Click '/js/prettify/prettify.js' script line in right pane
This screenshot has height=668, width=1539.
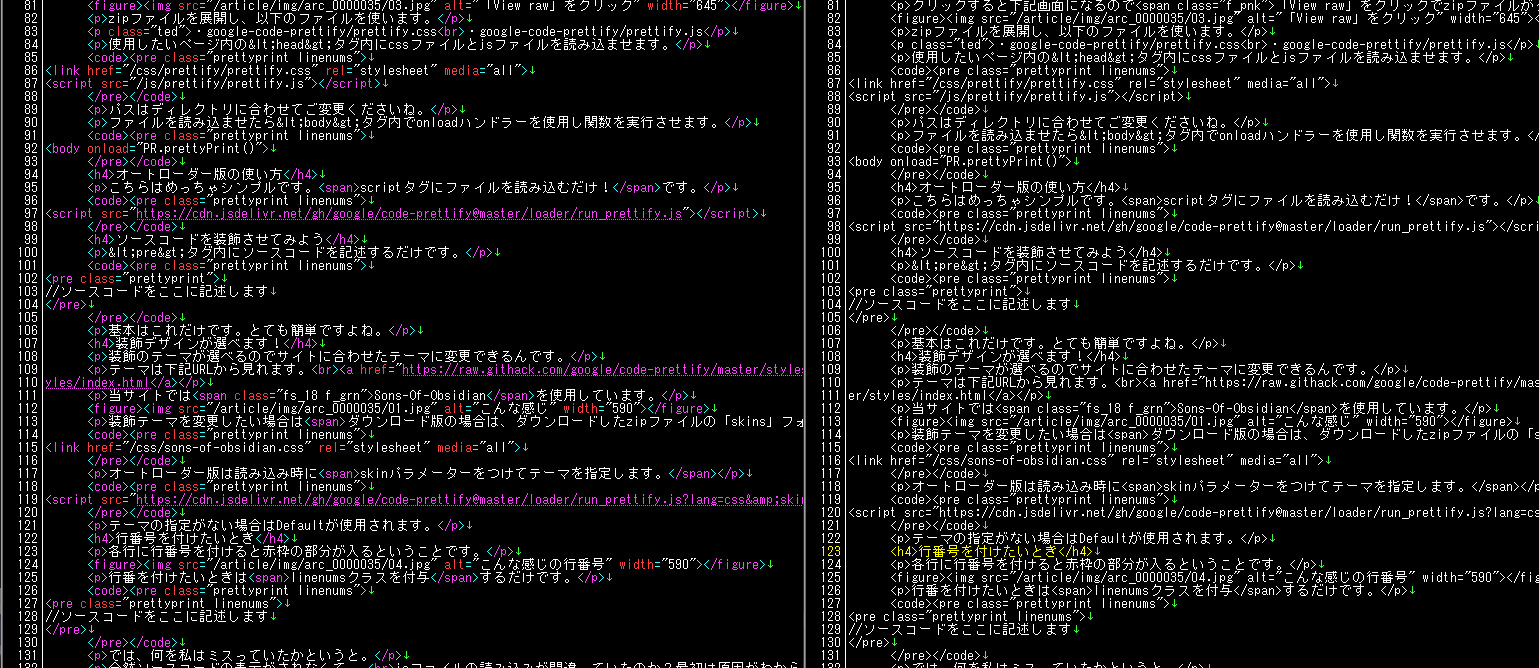(x=1020, y=96)
